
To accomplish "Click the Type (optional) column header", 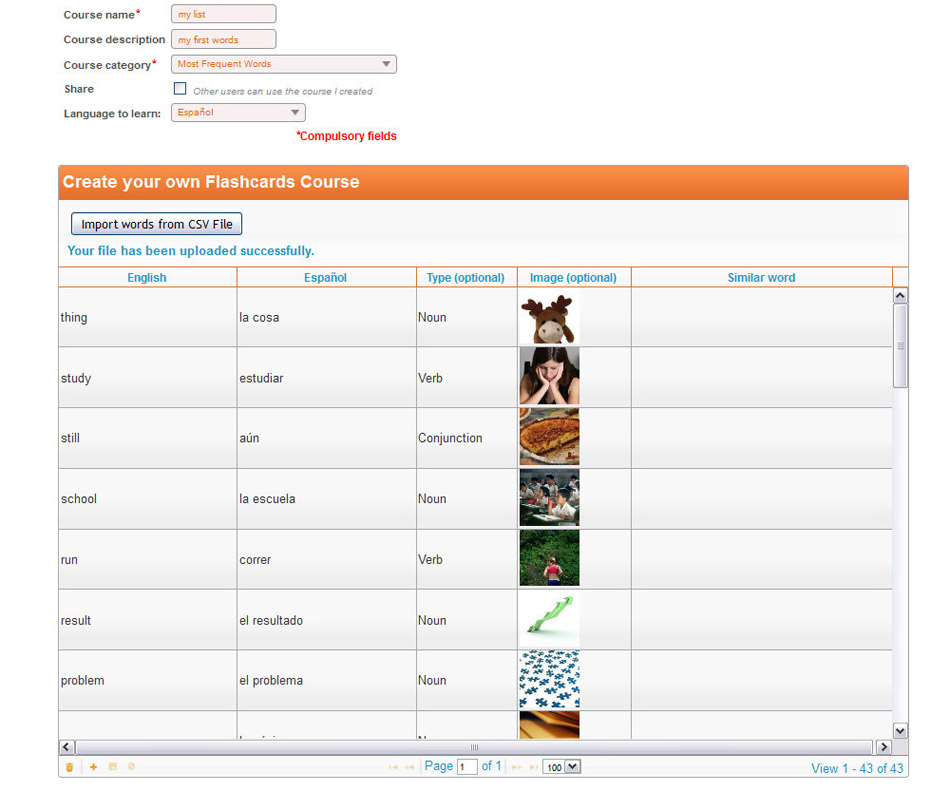I will click(x=466, y=277).
